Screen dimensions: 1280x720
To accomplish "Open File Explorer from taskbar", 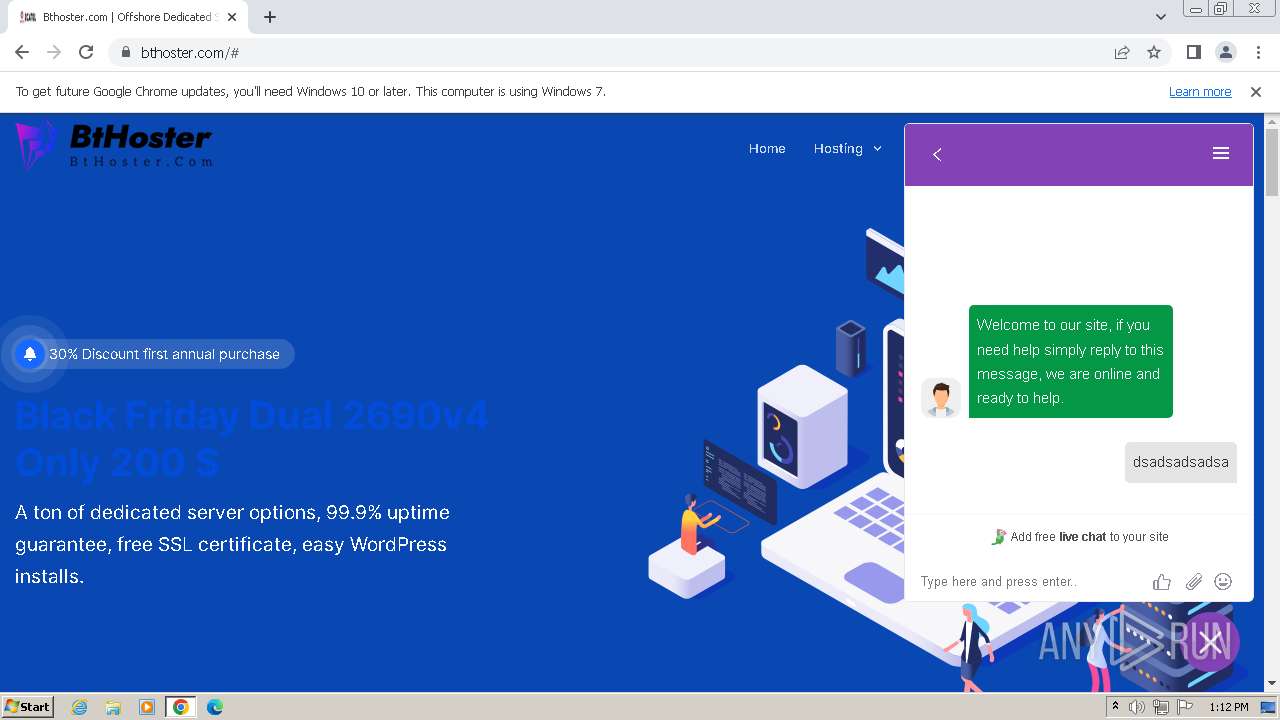I will point(113,707).
